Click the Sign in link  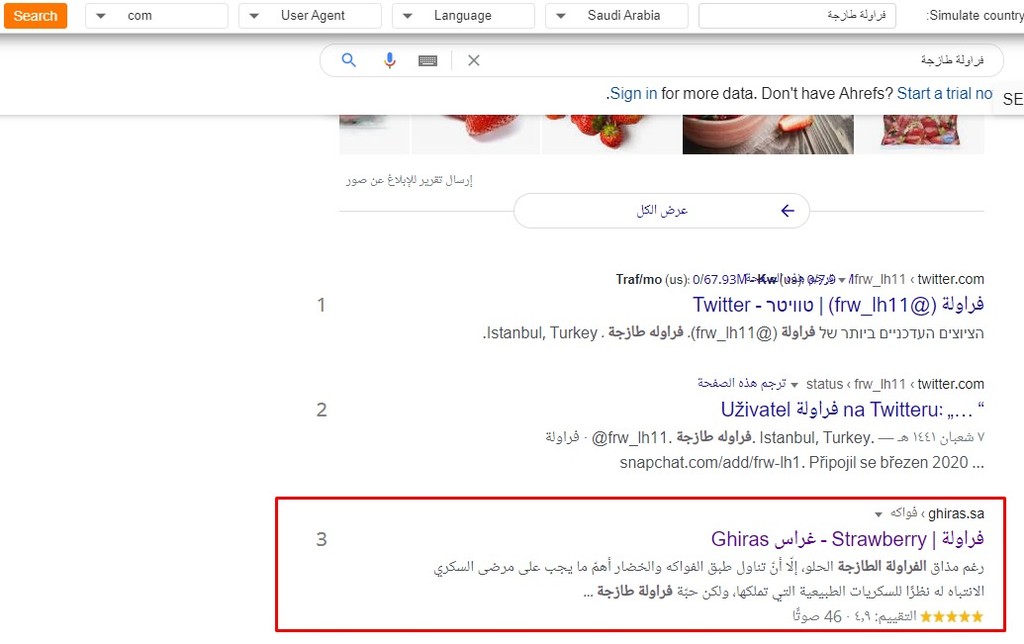(x=633, y=93)
